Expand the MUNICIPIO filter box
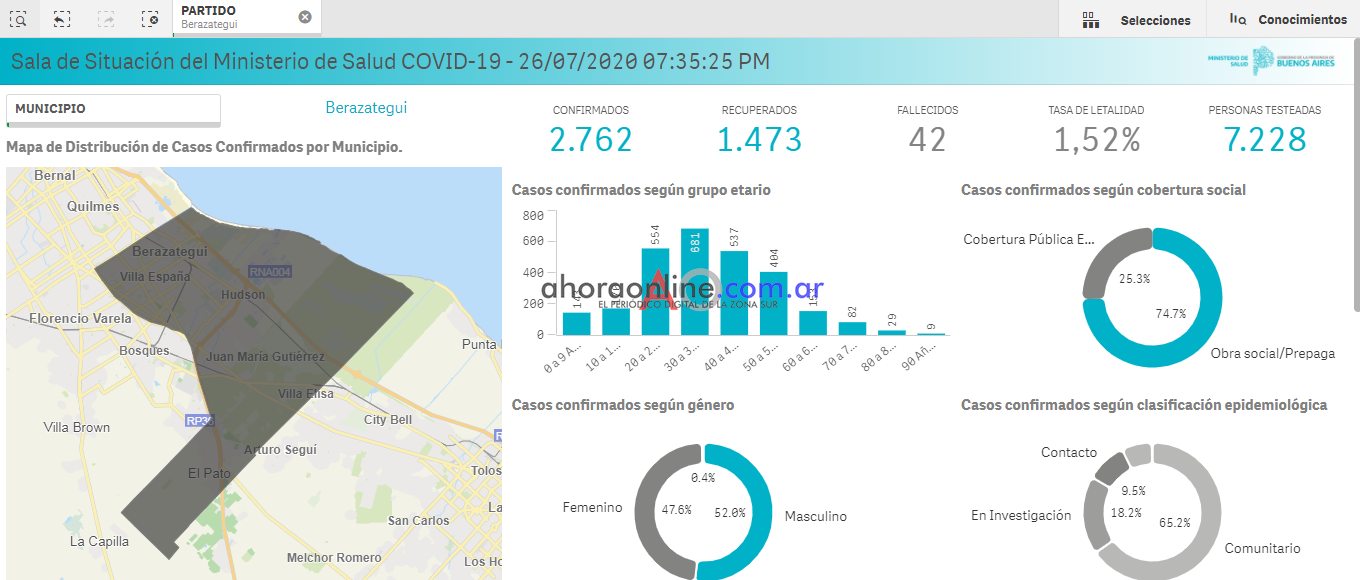 (x=113, y=109)
